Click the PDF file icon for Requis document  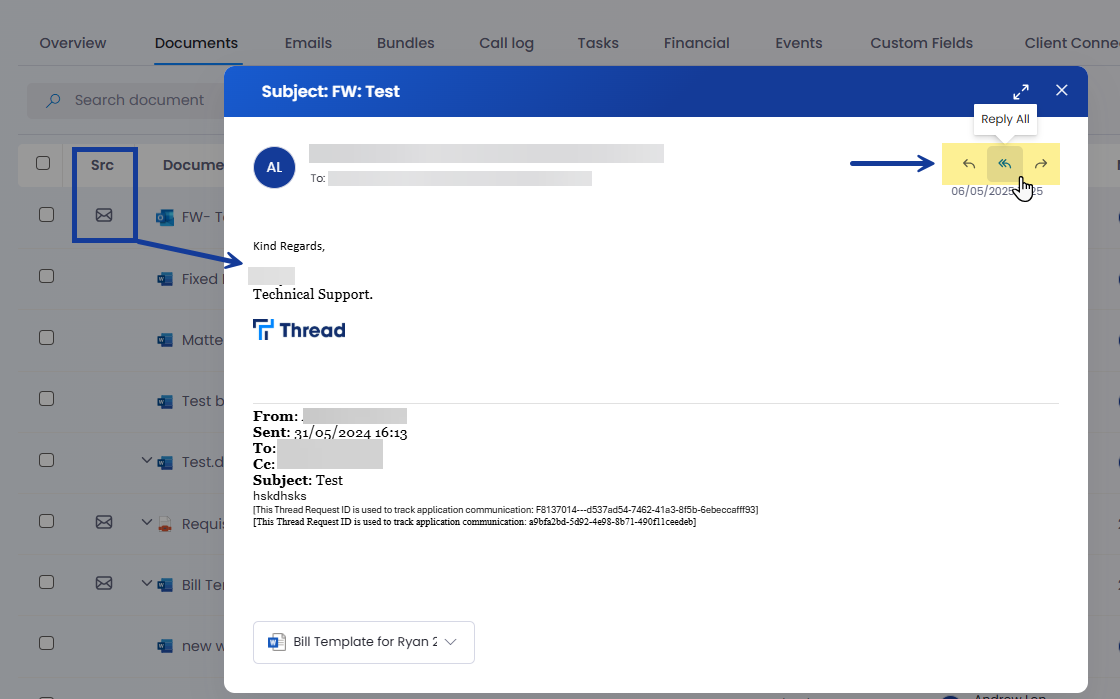pos(165,524)
